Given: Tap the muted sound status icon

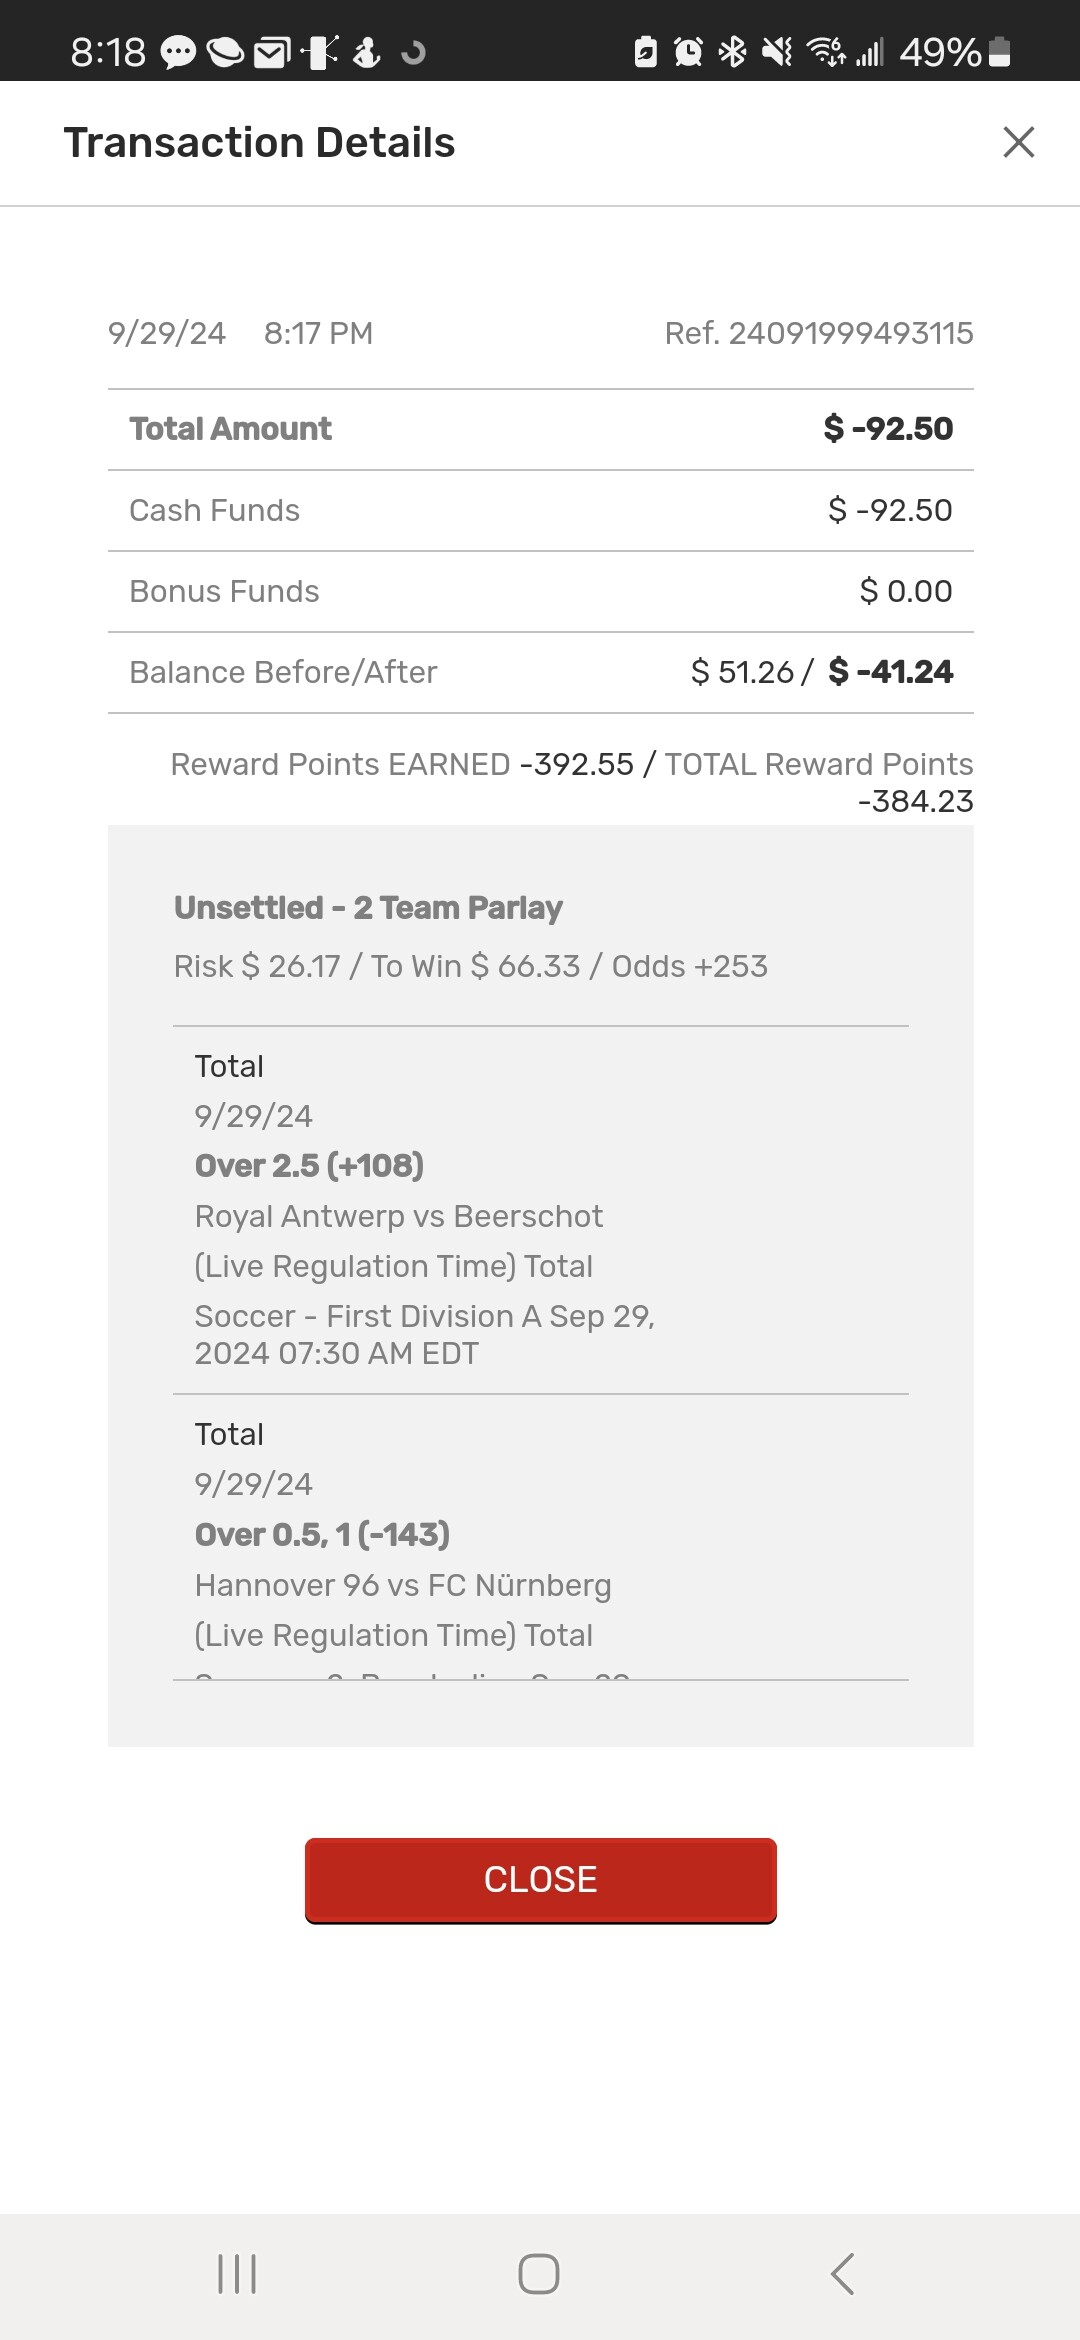Looking at the screenshot, I should click(777, 52).
